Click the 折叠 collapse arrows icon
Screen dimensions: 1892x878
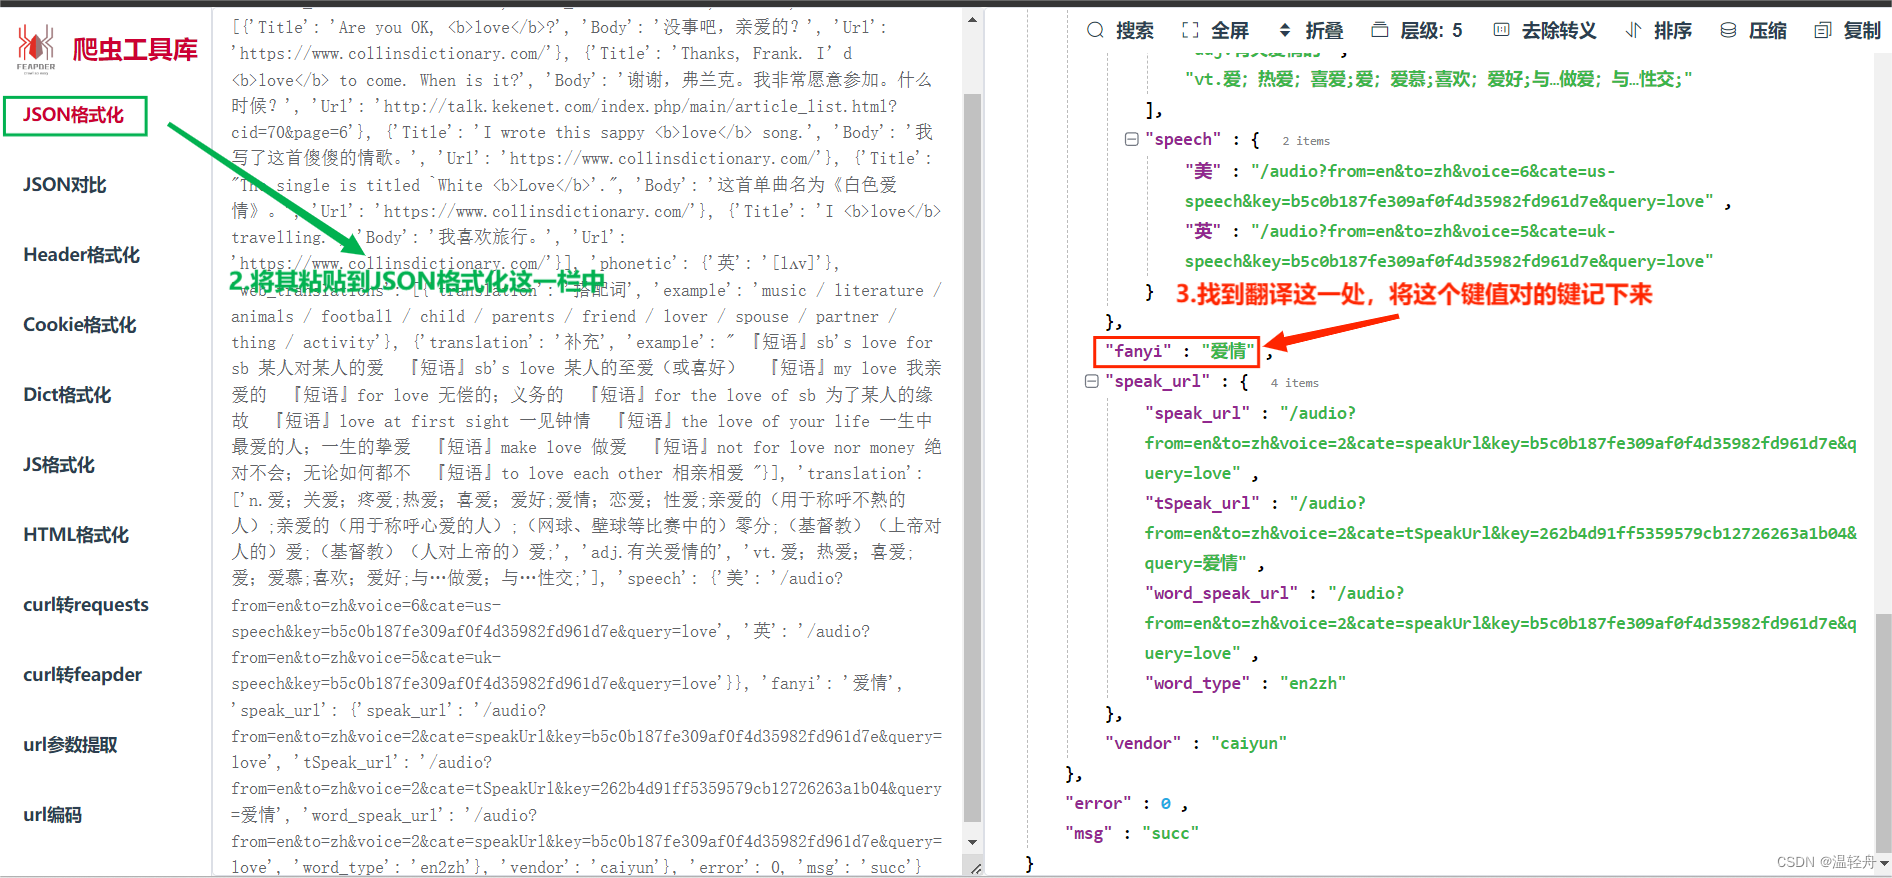[x=1285, y=30]
